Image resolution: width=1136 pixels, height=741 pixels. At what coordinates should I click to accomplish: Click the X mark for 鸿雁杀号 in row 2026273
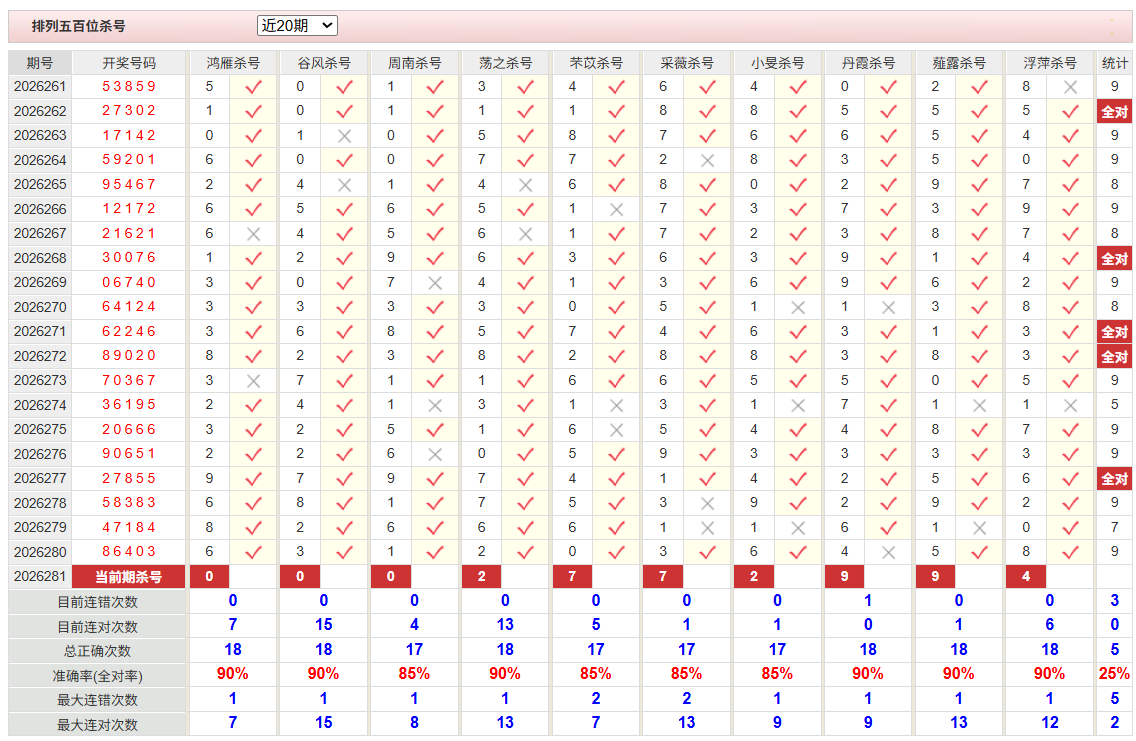[x=253, y=381]
